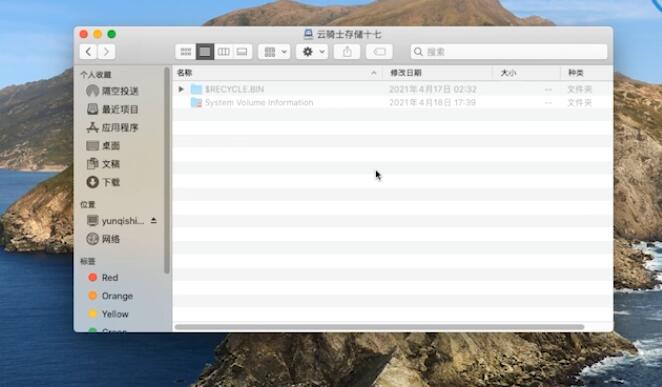662x387 pixels.
Task: Open 应用程序 Applications in sidebar
Action: pyautogui.click(x=112, y=127)
